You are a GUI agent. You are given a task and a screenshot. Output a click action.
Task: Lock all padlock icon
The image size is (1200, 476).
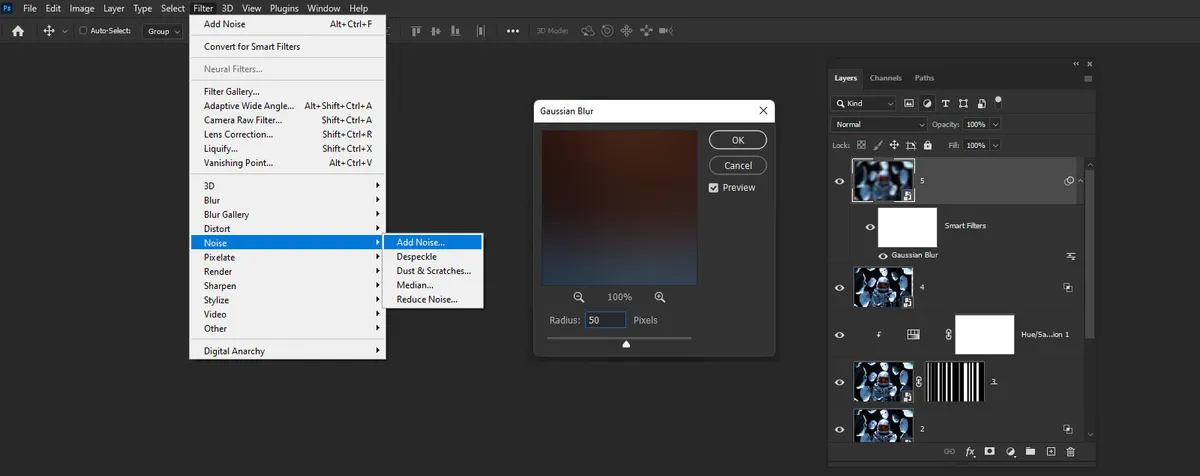coord(928,145)
